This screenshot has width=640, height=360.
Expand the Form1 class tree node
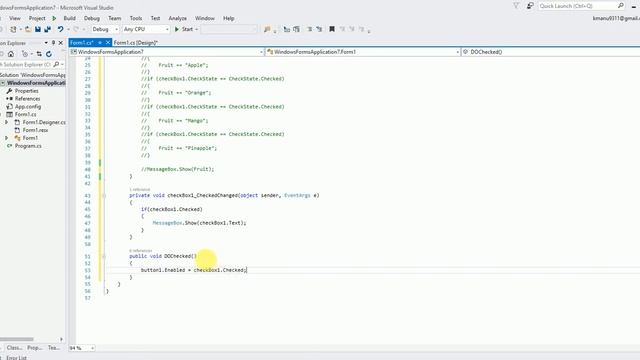point(7,138)
